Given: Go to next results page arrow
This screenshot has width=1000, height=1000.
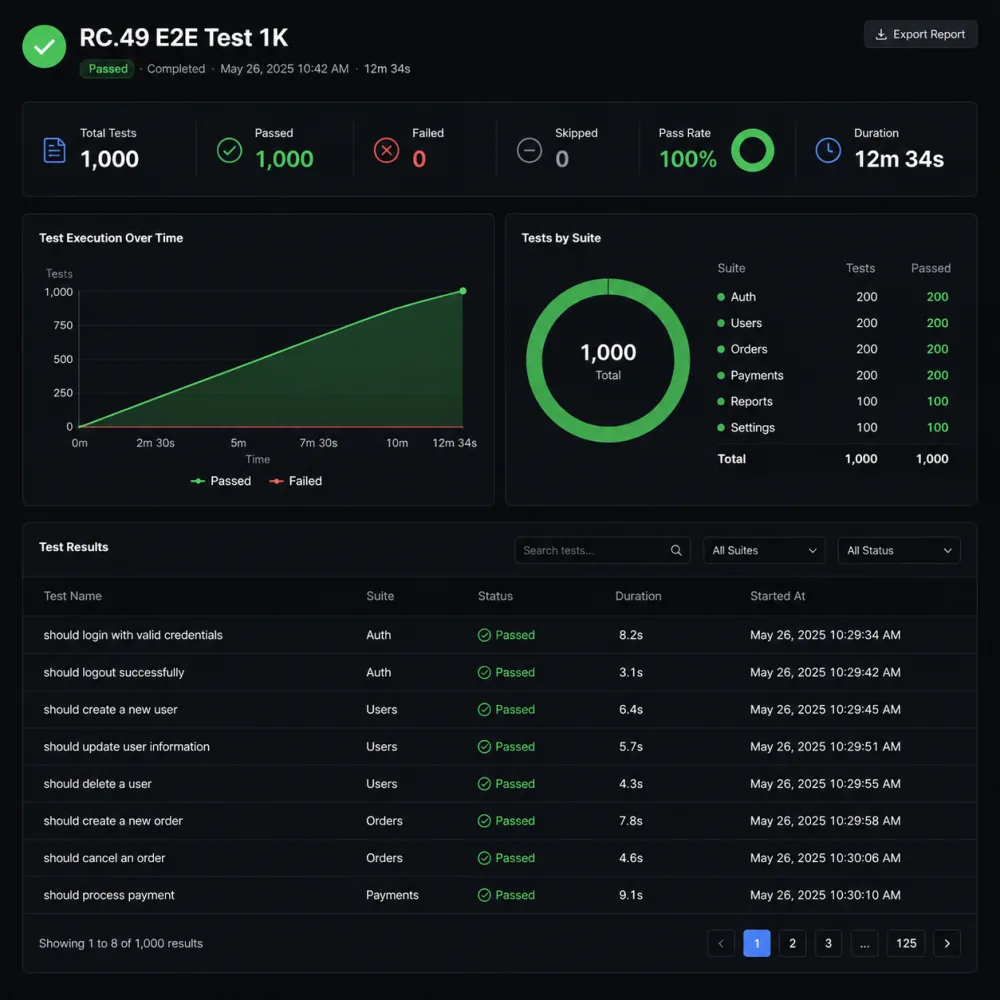Looking at the screenshot, I should pos(946,943).
